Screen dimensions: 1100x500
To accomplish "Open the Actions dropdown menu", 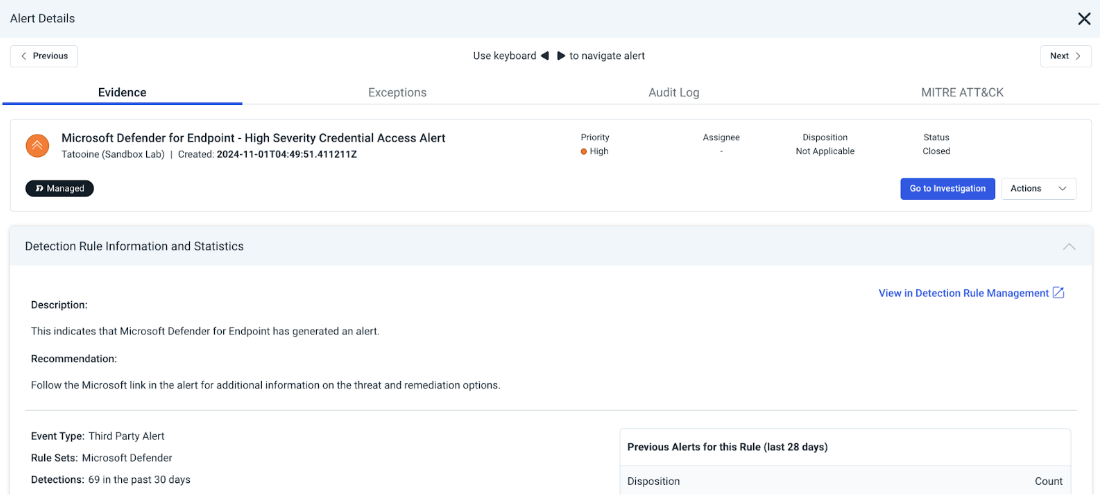I will pos(1038,188).
